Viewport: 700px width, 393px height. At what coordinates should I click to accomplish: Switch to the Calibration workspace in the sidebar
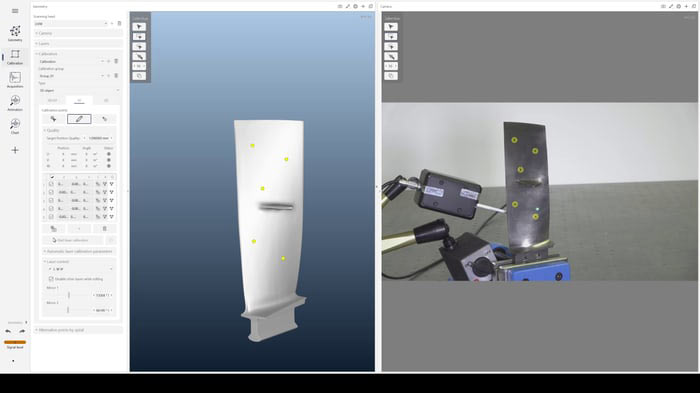click(x=15, y=57)
